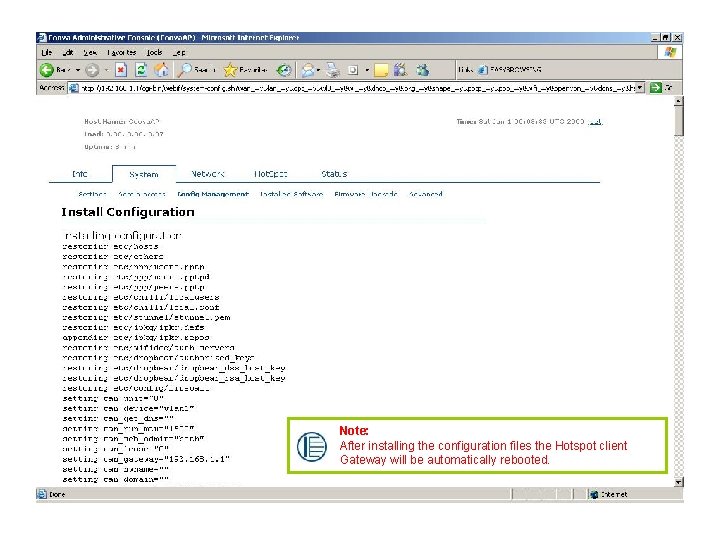Viewport: 720px width, 540px height.
Task: Click the 'Host Name' line
Action: tap(122, 122)
